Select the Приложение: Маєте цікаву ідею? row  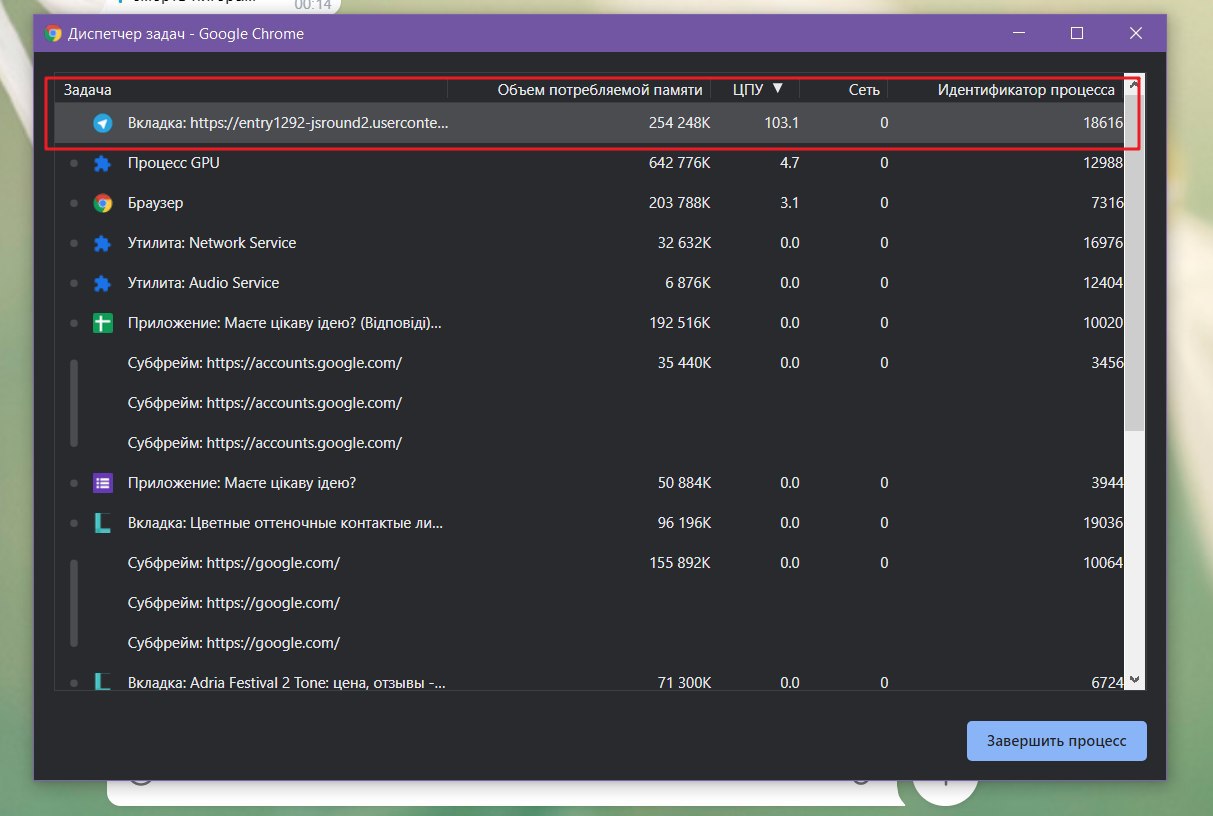(x=590, y=483)
